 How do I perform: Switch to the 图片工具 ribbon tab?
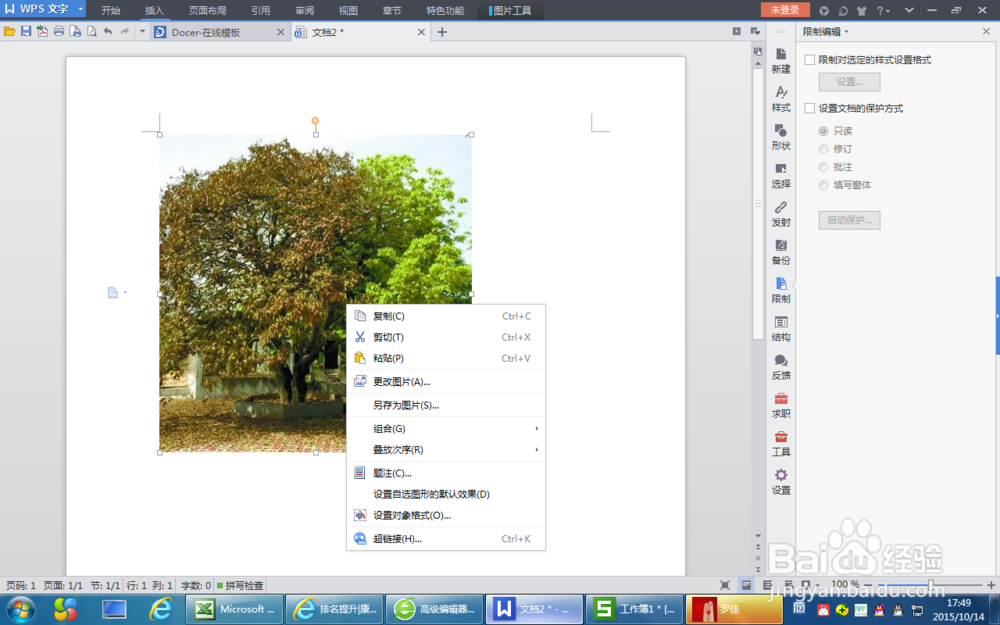click(x=511, y=11)
